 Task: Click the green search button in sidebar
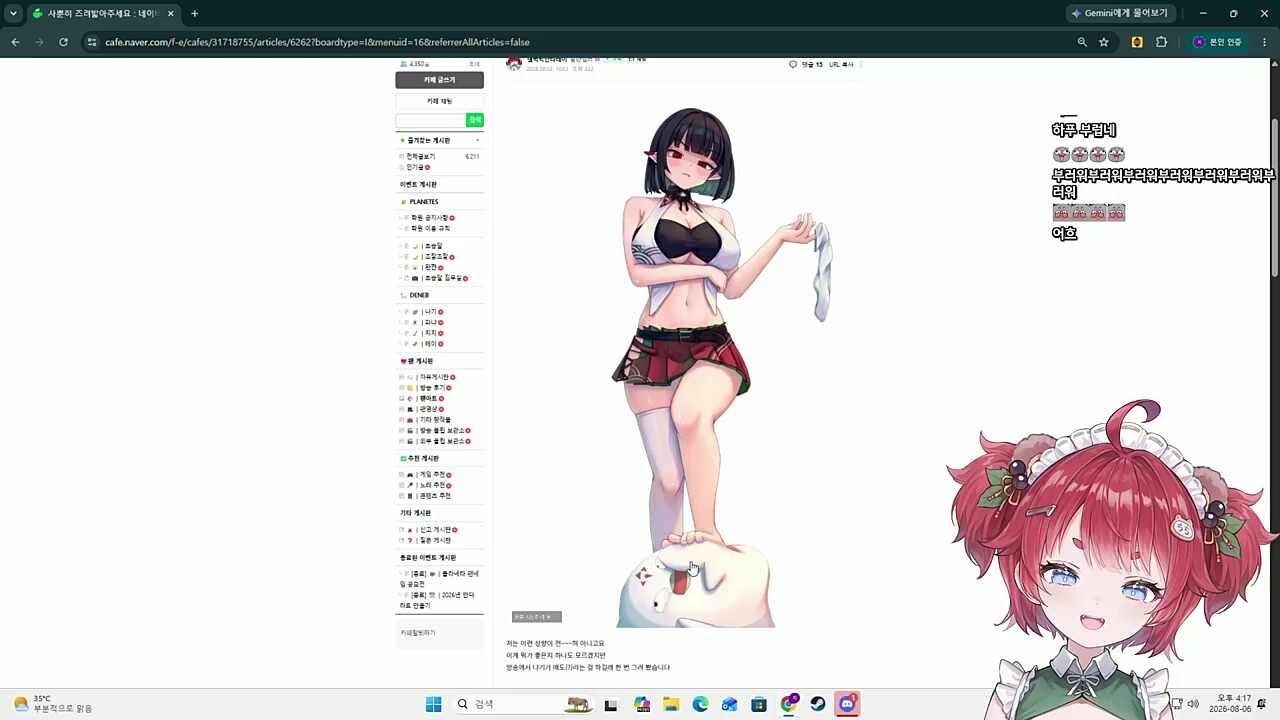(x=475, y=120)
